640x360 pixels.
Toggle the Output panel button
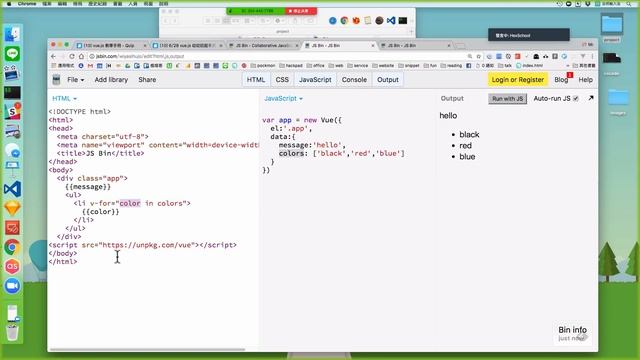click(388, 80)
